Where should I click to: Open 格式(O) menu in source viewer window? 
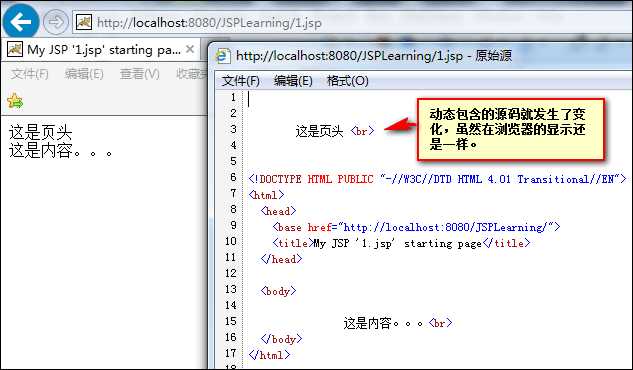pyautogui.click(x=348, y=81)
